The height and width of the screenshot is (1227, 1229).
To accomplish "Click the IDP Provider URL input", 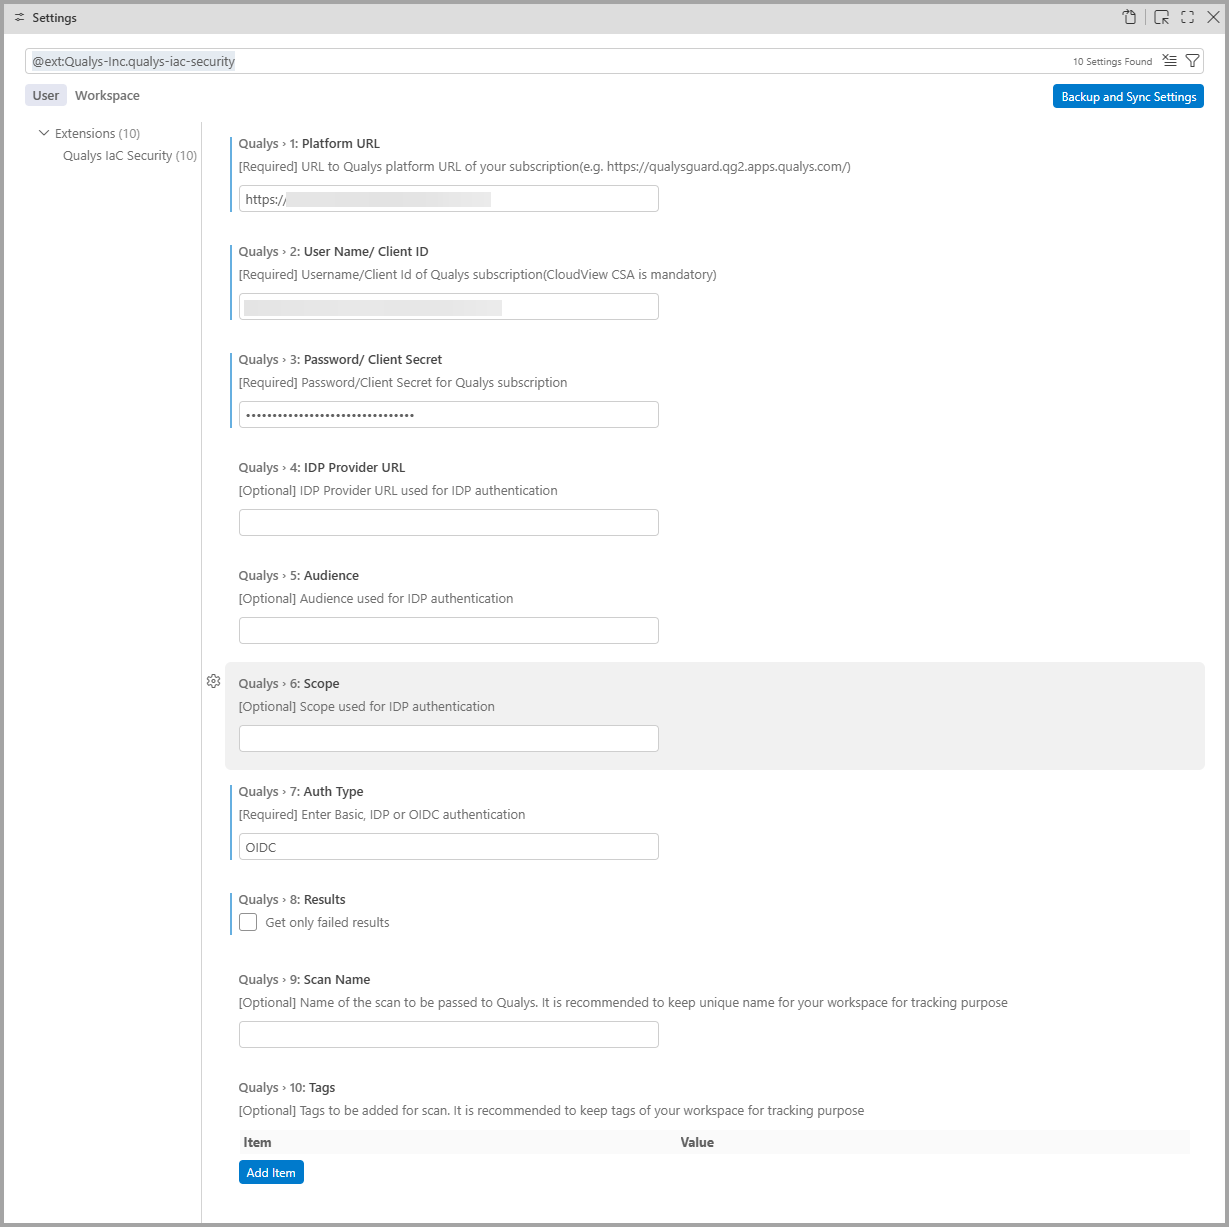I will tap(448, 523).
